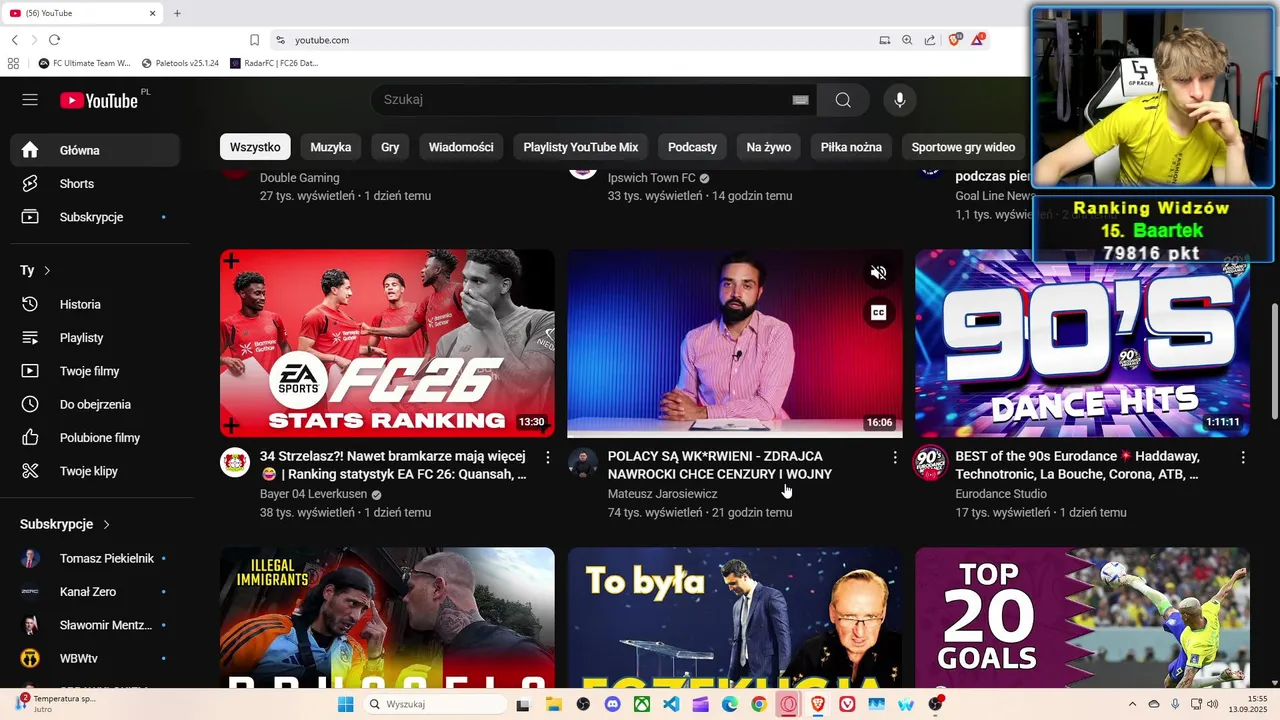
Task: Reload the page with the browser refresh button
Action: (54, 40)
